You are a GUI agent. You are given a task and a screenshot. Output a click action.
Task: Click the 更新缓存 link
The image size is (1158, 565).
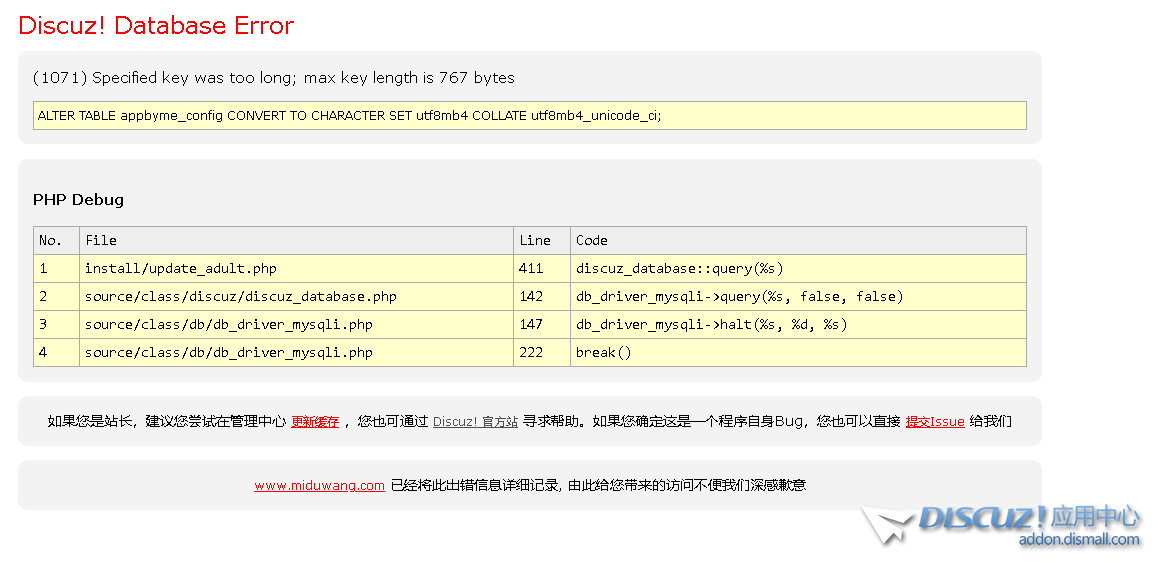315,422
